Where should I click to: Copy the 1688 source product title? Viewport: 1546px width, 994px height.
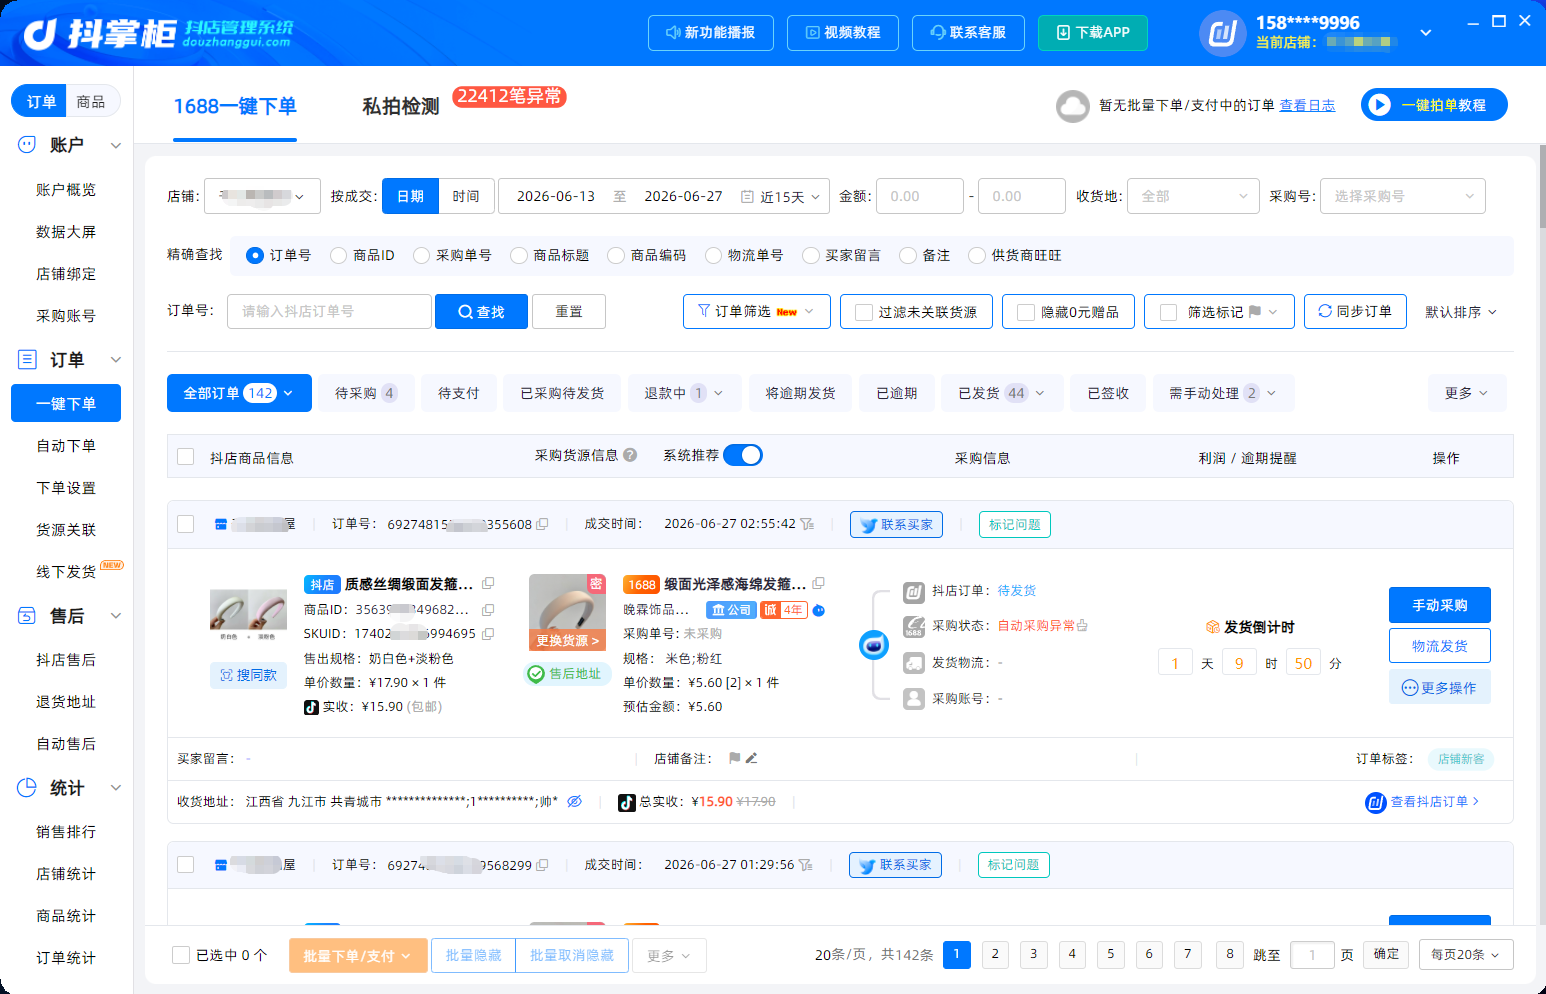point(818,583)
